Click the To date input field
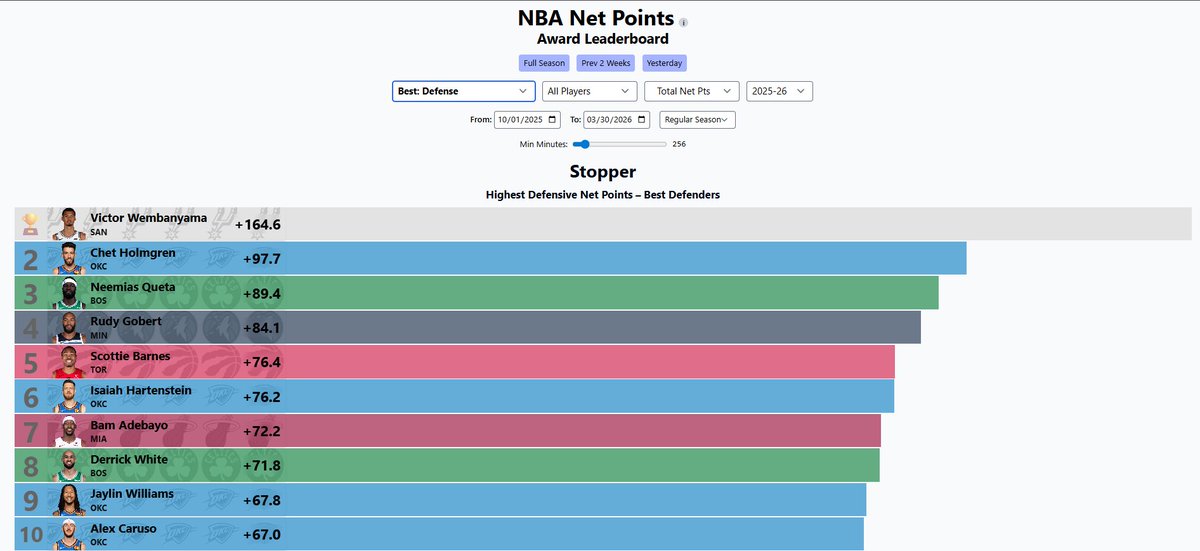Image resolution: width=1200 pixels, height=551 pixels. pyautogui.click(x=616, y=120)
